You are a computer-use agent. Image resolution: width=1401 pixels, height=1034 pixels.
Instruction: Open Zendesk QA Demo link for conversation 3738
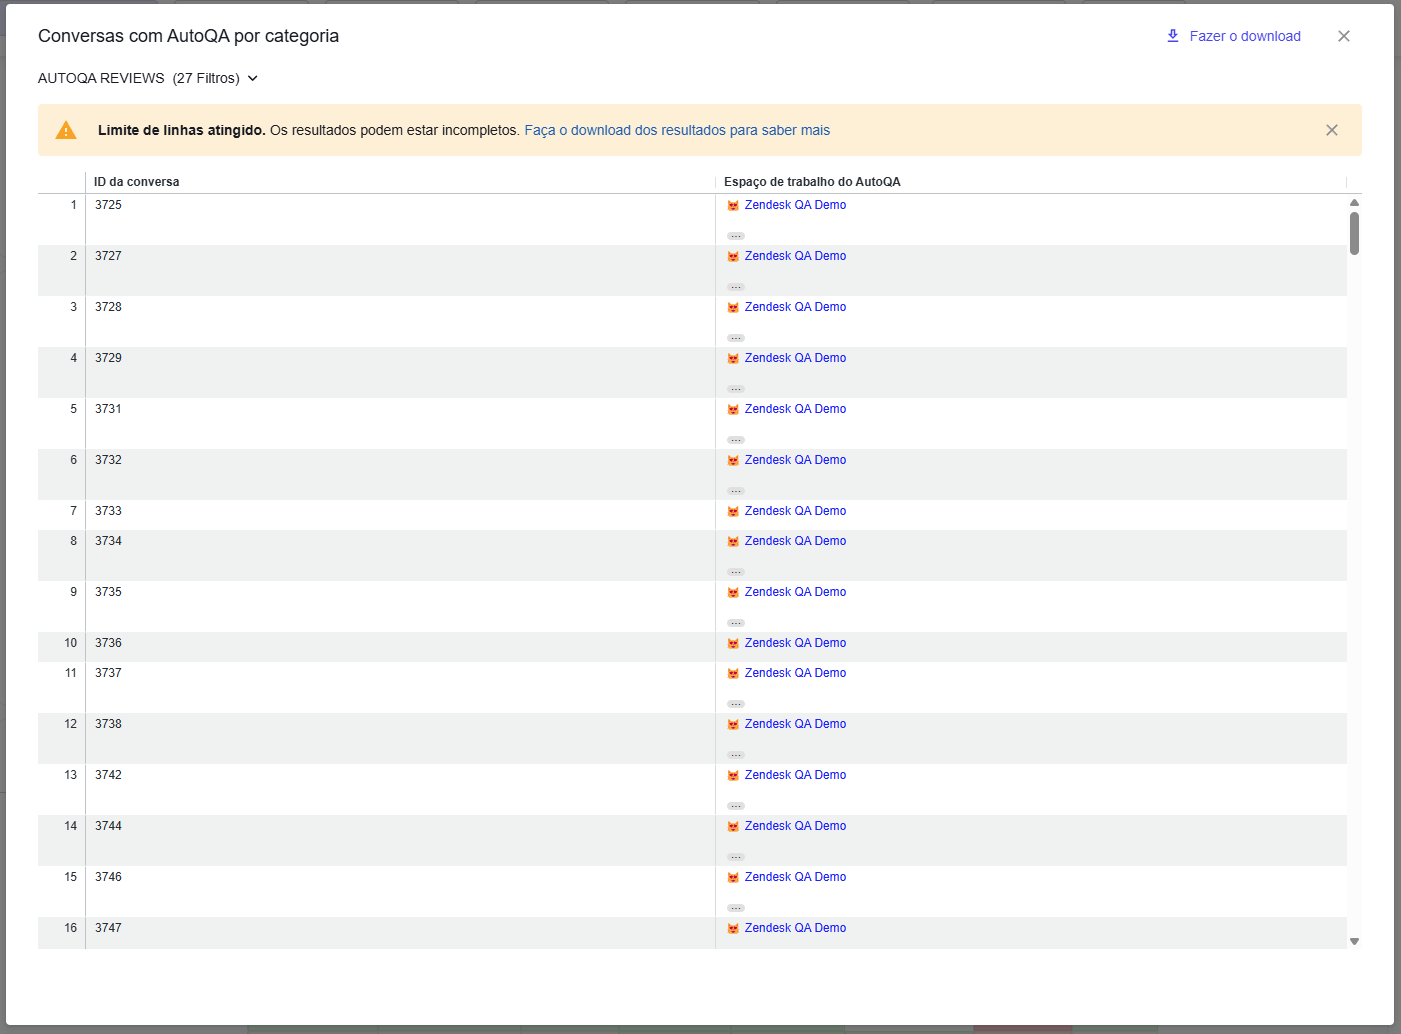(795, 724)
